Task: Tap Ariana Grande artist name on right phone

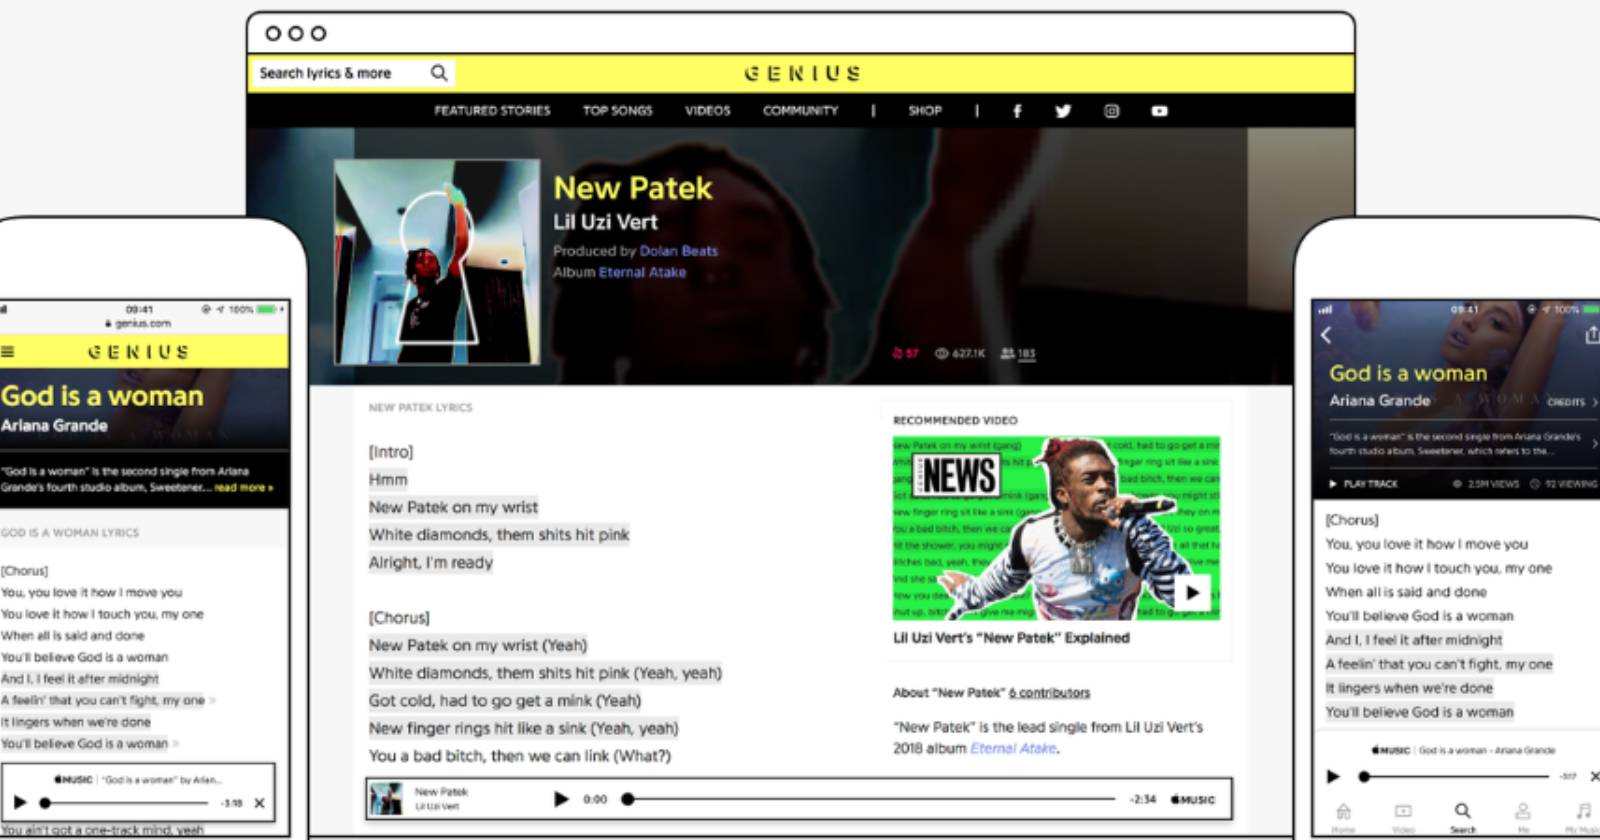Action: click(1380, 400)
